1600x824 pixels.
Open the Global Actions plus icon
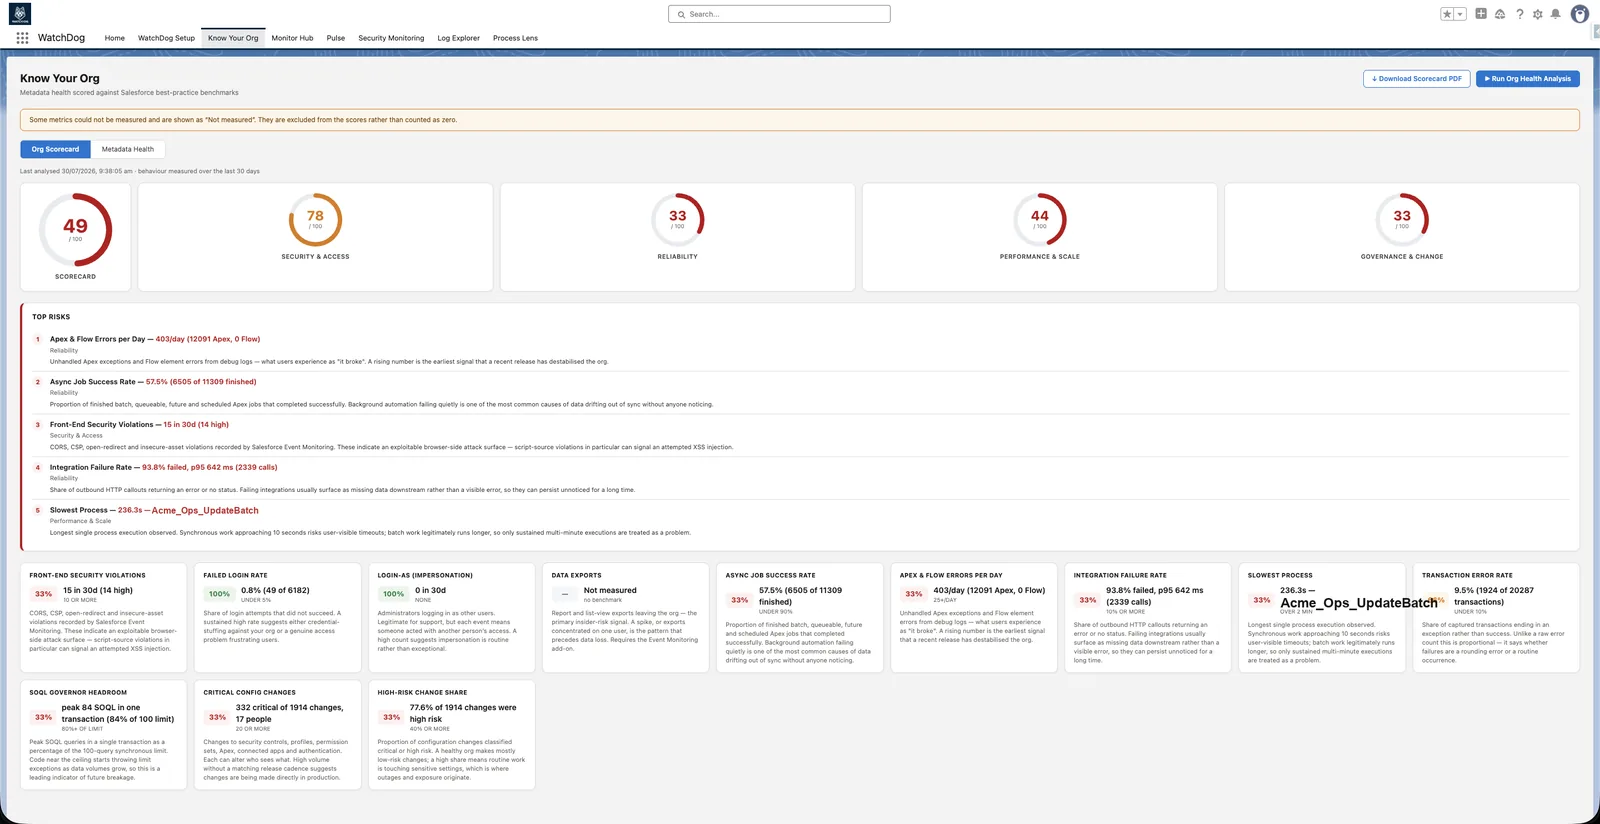[1481, 14]
